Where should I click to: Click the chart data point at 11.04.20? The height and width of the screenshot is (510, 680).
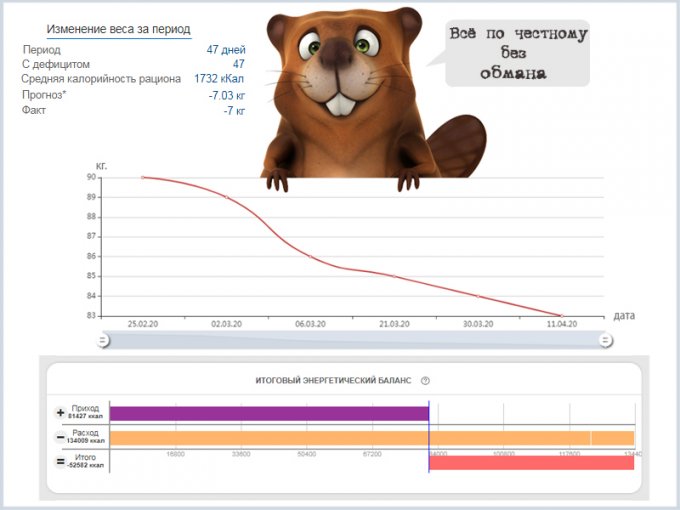(561, 316)
